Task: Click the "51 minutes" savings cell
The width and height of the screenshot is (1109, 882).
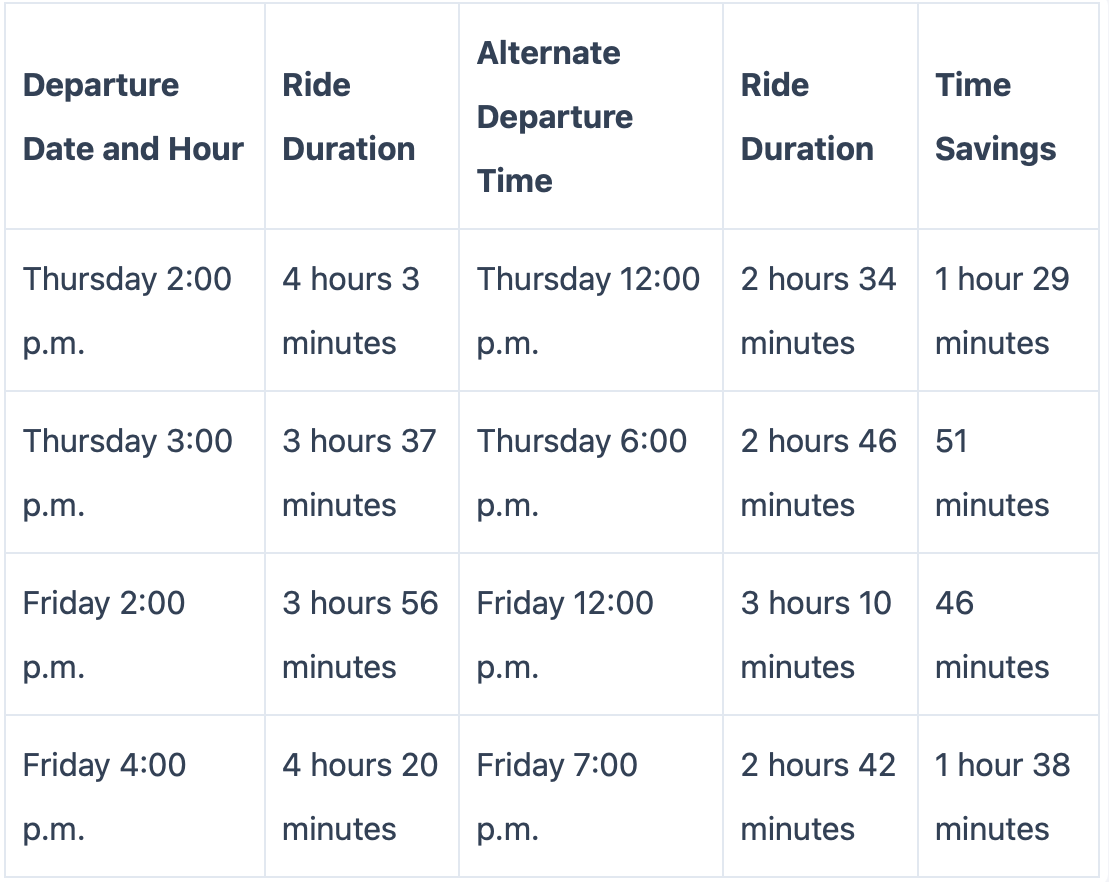Action: tap(1009, 472)
